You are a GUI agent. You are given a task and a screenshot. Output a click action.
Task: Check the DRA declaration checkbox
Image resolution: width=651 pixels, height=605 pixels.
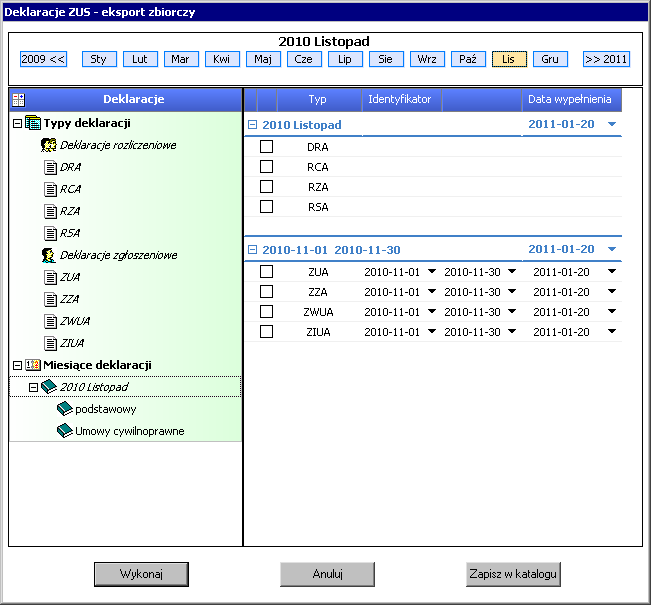pyautogui.click(x=267, y=147)
